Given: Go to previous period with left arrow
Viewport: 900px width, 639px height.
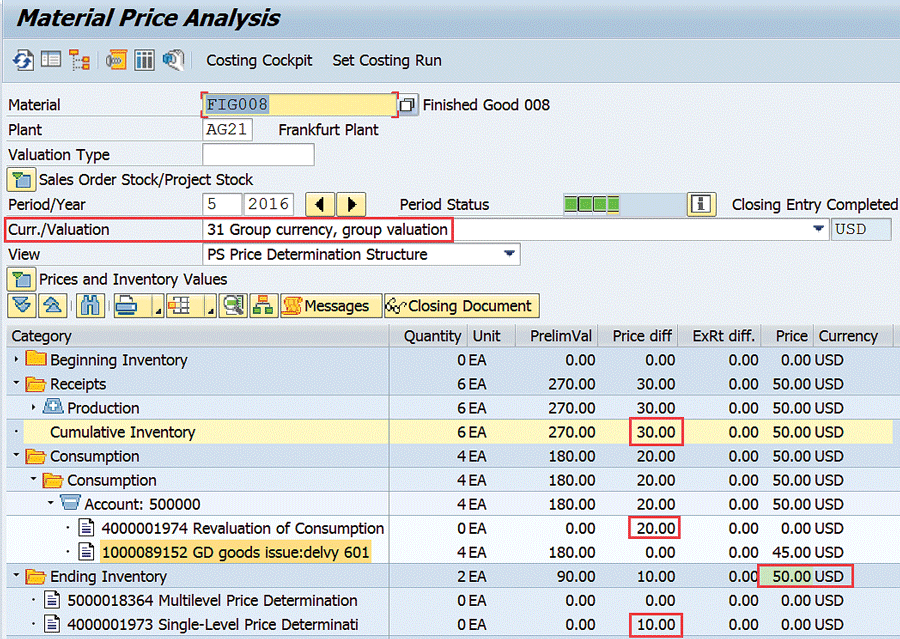Looking at the screenshot, I should coord(318,204).
